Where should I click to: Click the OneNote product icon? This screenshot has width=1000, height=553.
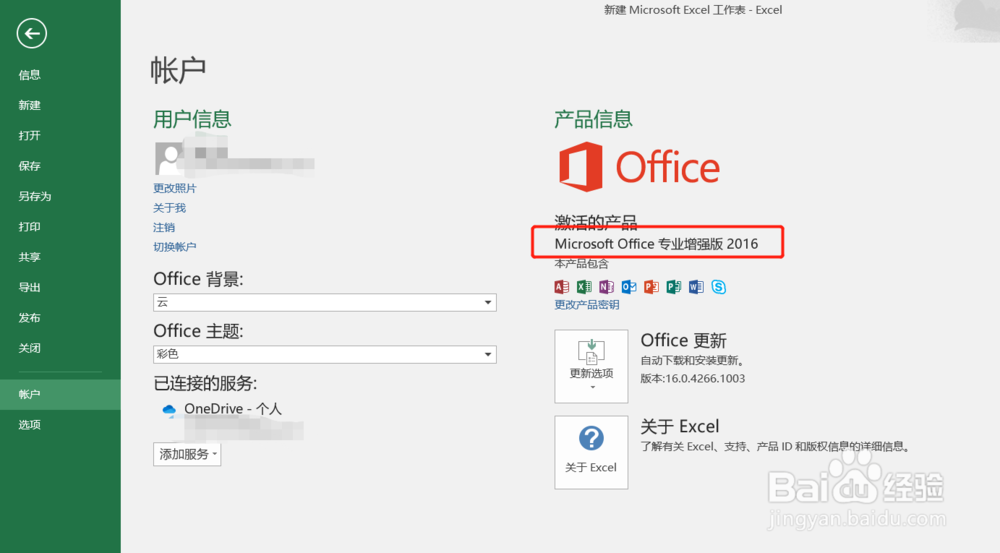point(606,287)
